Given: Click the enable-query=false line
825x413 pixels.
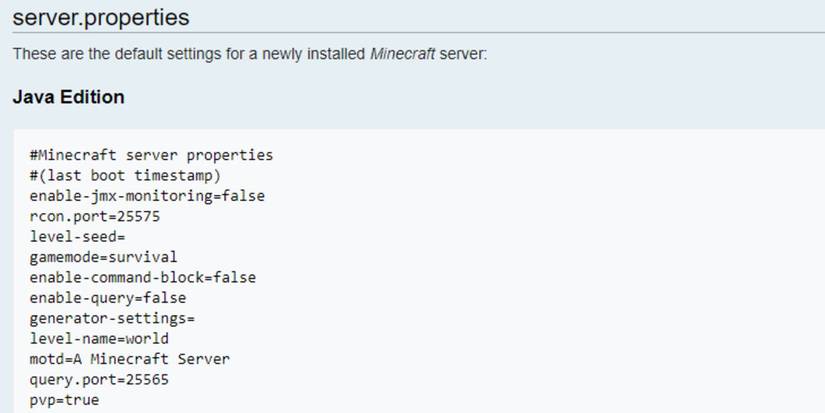Looking at the screenshot, I should click(x=107, y=298).
